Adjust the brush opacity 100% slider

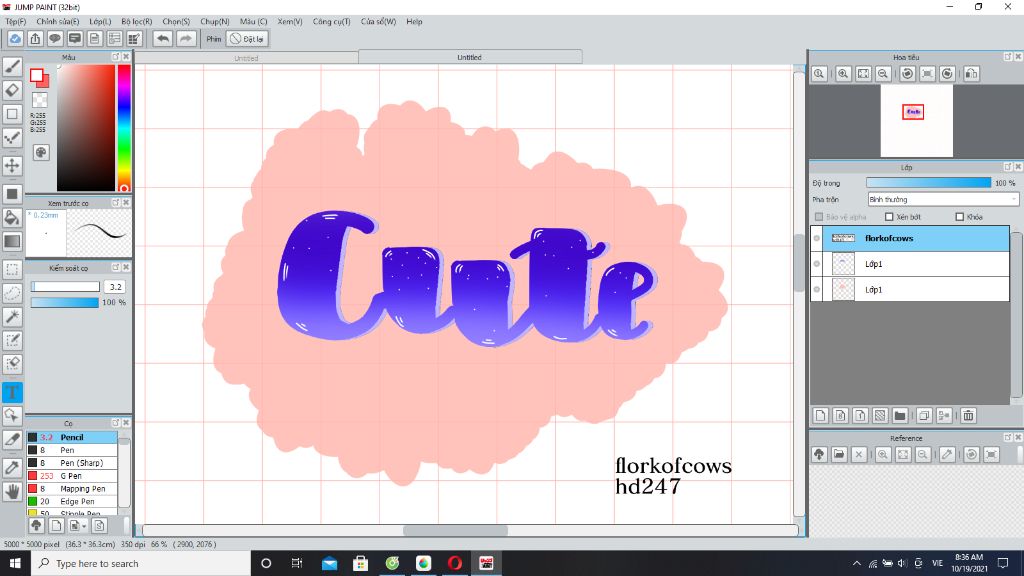(65, 302)
